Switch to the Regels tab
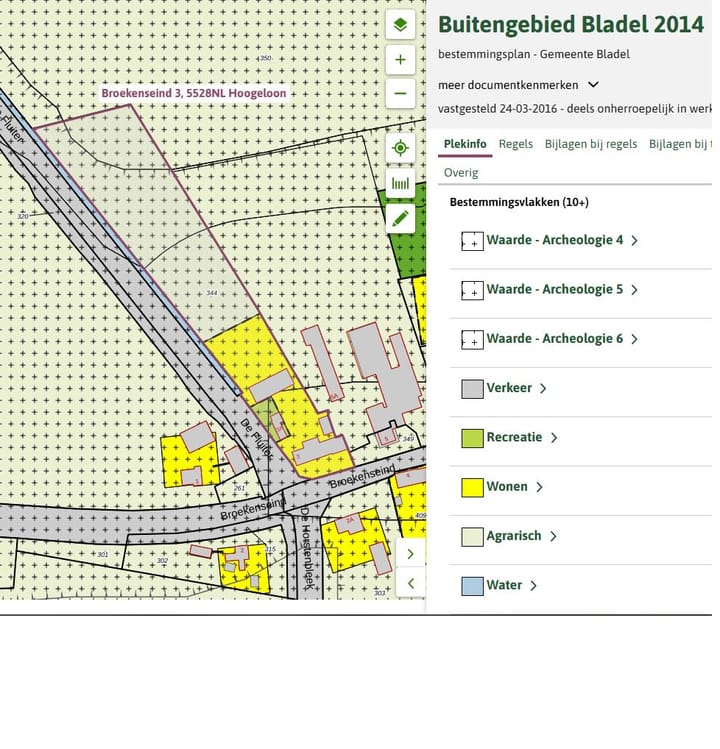Viewport: 720px width, 749px height. coord(516,144)
